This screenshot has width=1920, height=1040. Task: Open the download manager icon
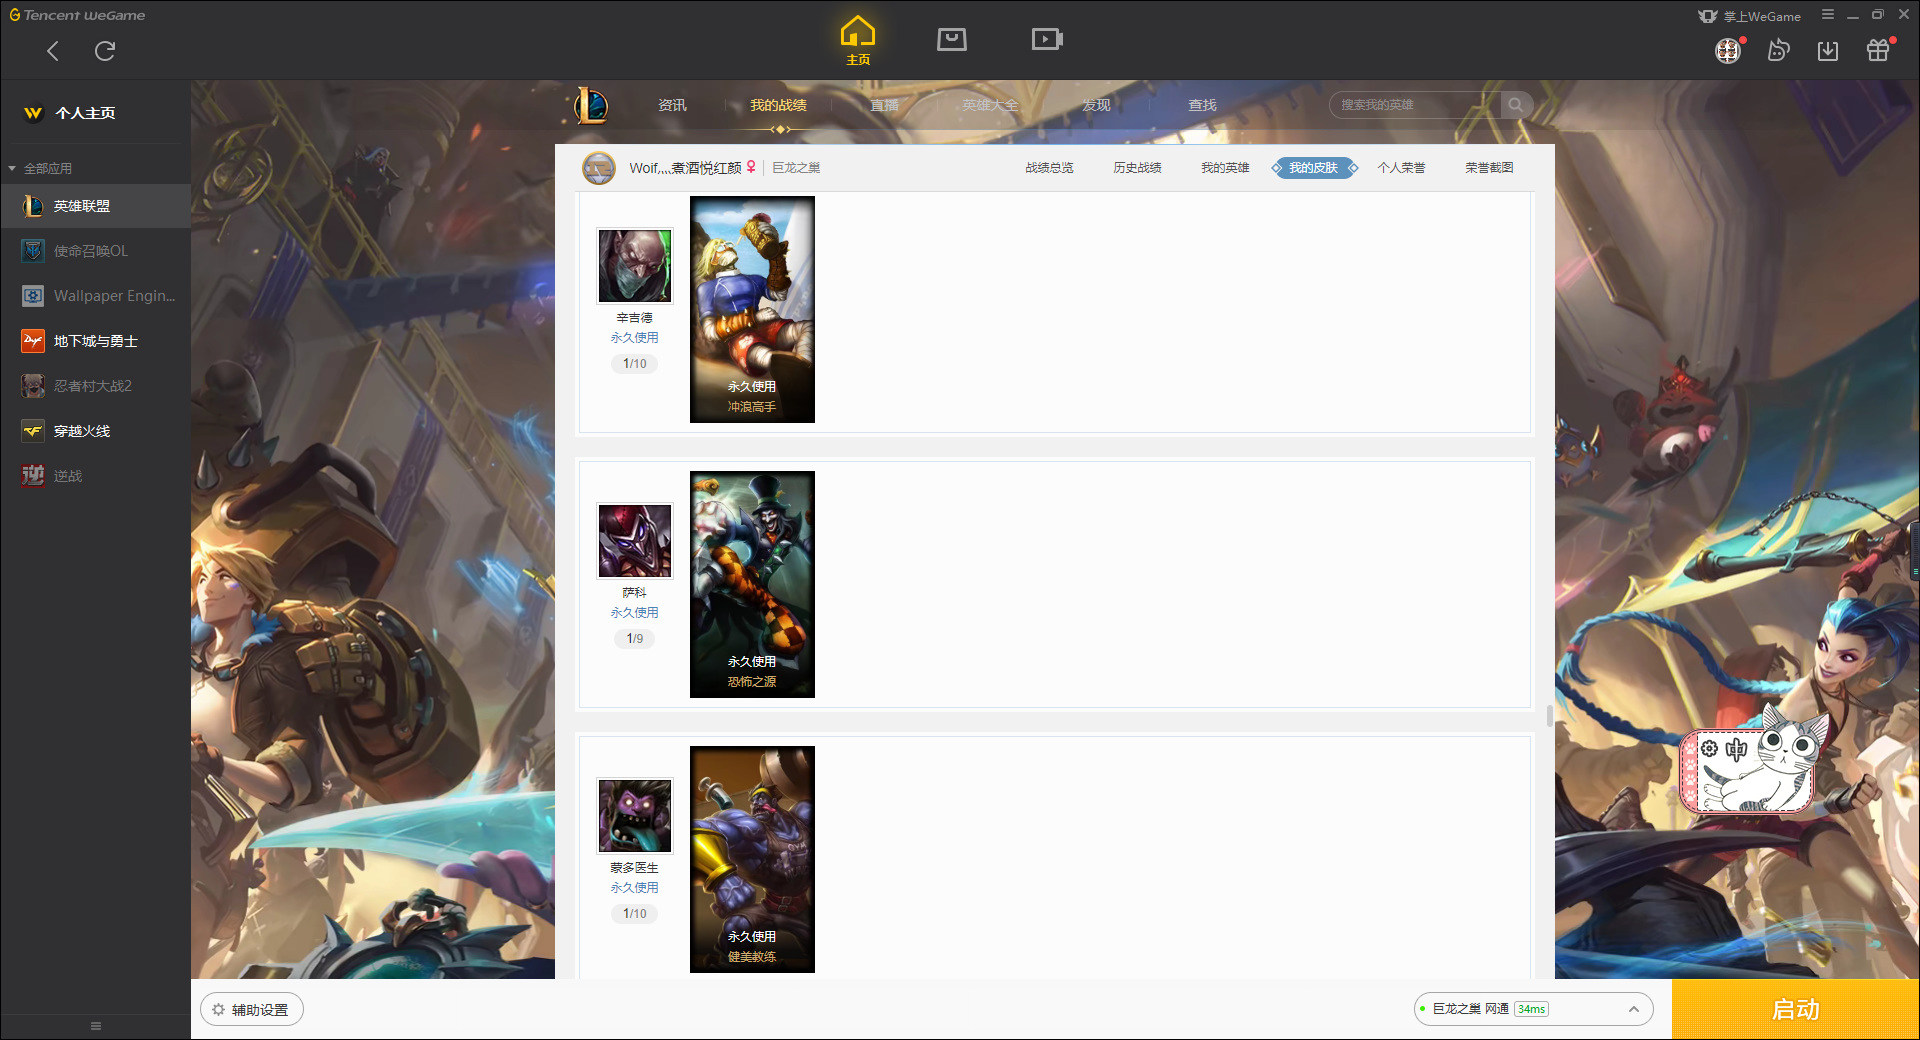click(x=1828, y=51)
